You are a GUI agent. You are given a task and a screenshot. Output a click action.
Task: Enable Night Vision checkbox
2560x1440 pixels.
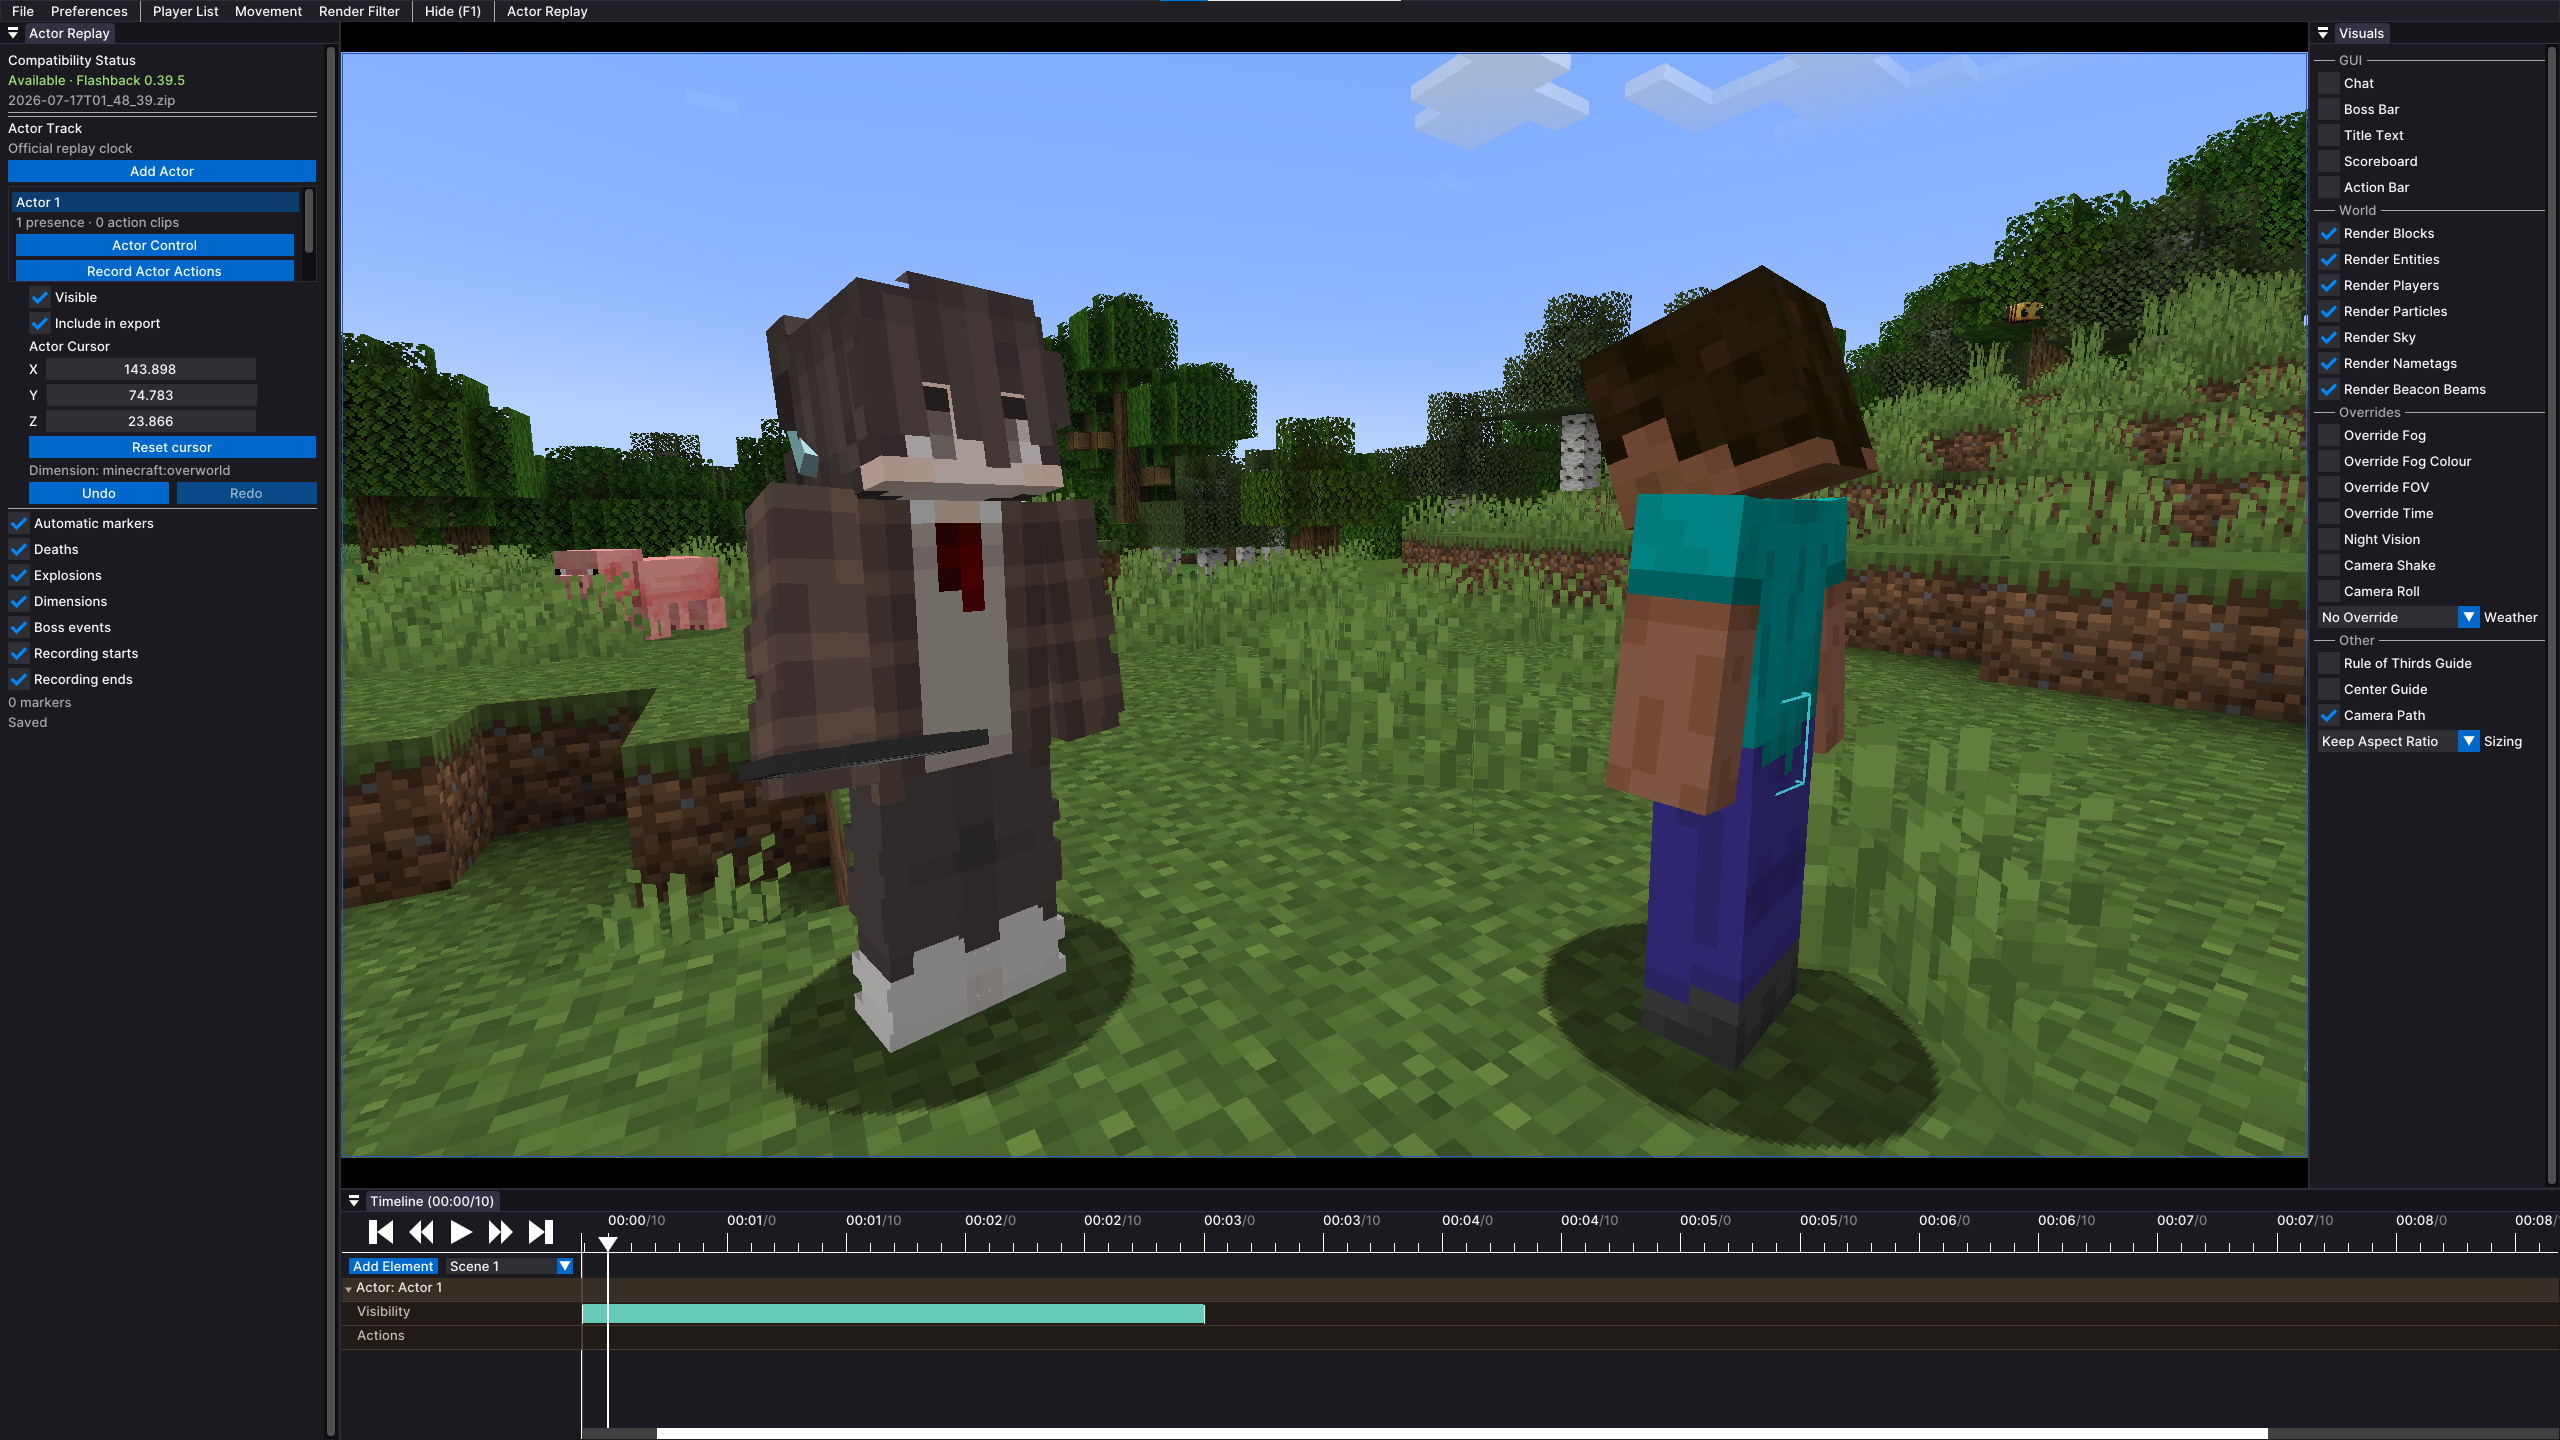2329,539
